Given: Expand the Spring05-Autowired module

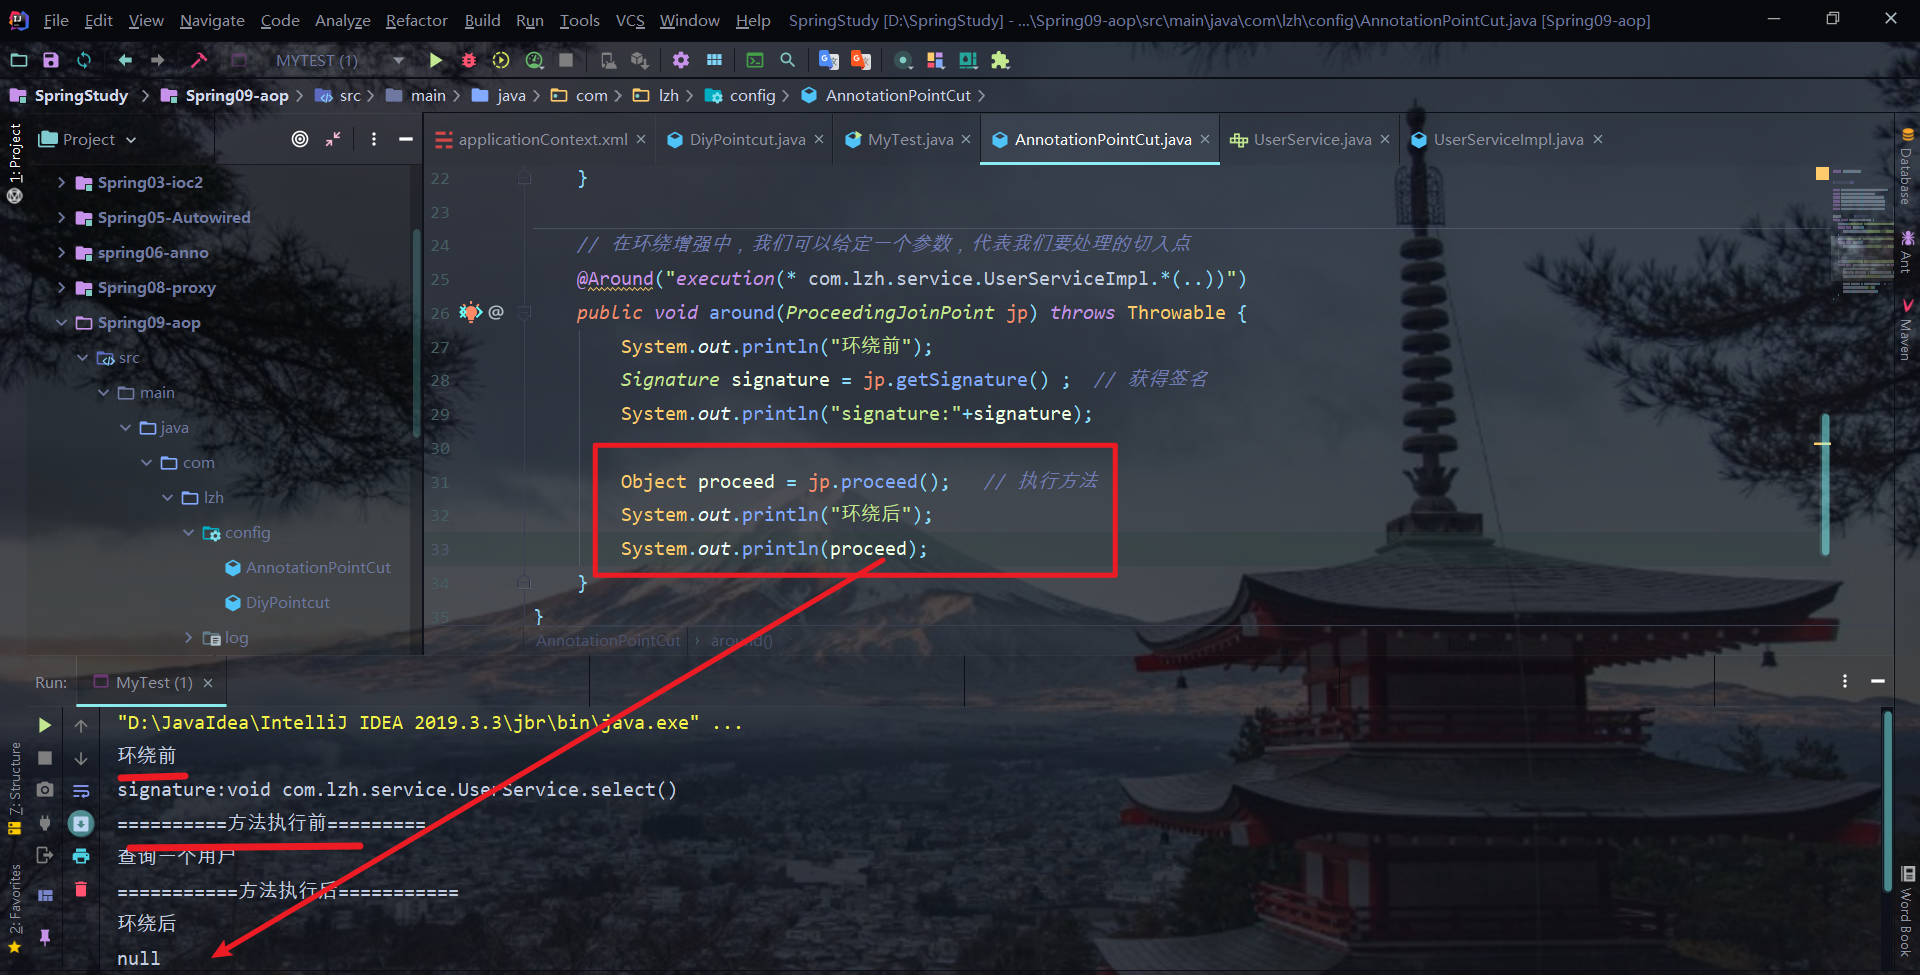Looking at the screenshot, I should point(61,217).
